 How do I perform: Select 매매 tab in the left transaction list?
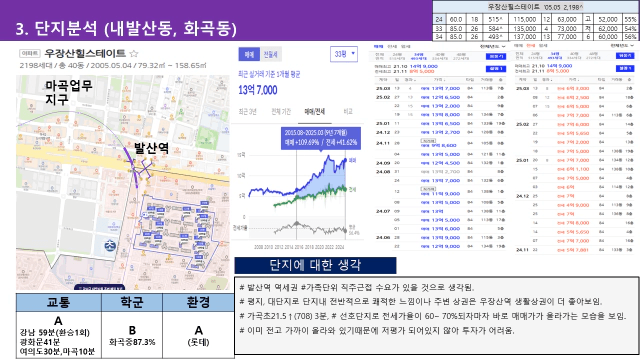click(x=378, y=47)
